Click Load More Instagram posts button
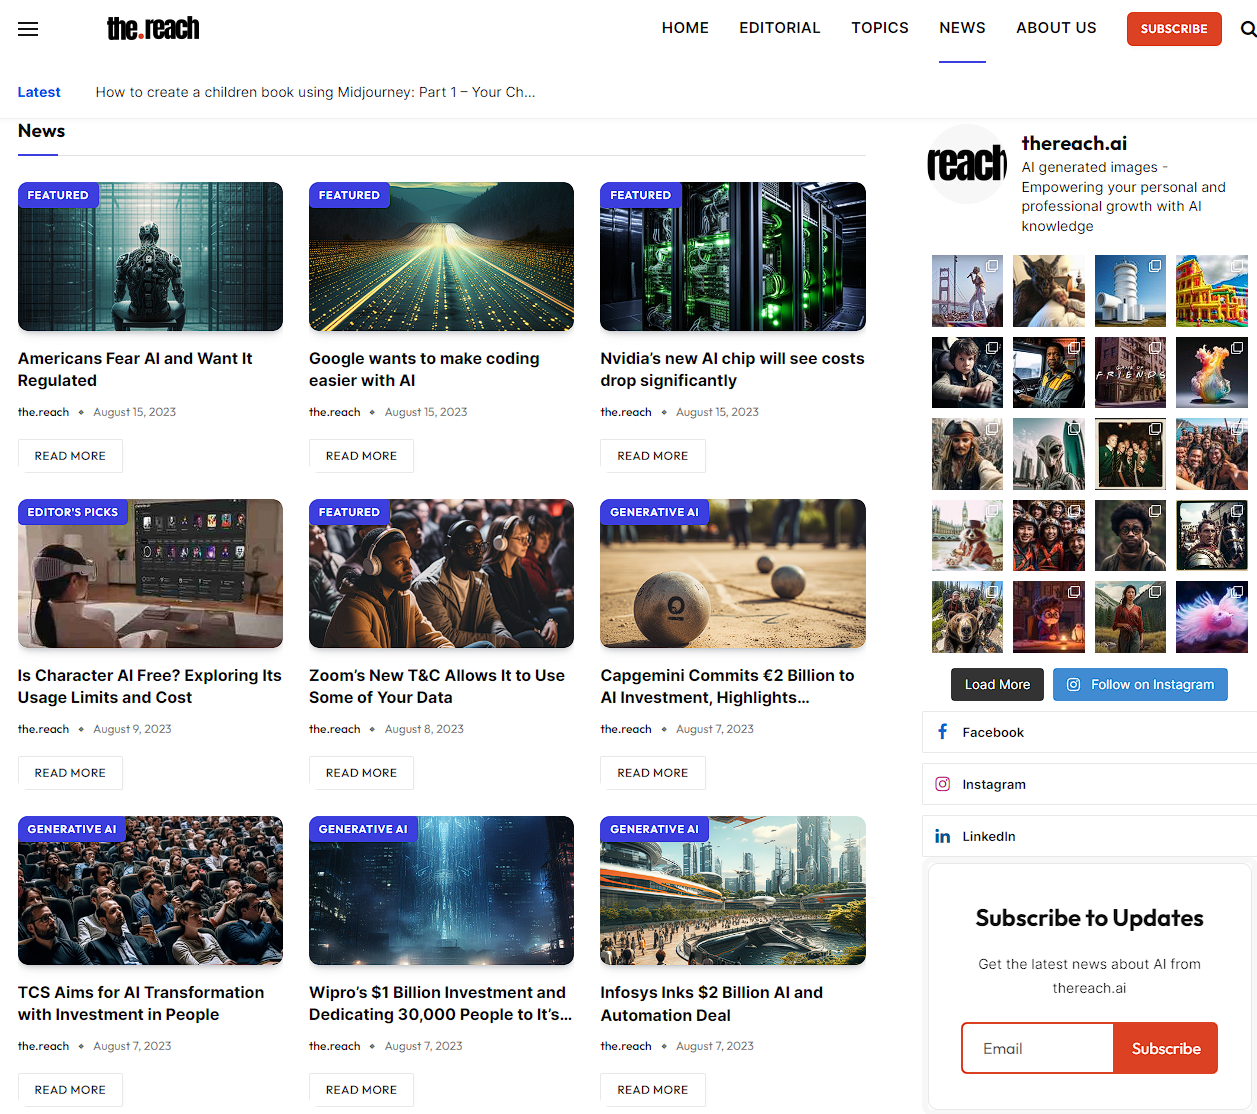 pyautogui.click(x=997, y=684)
